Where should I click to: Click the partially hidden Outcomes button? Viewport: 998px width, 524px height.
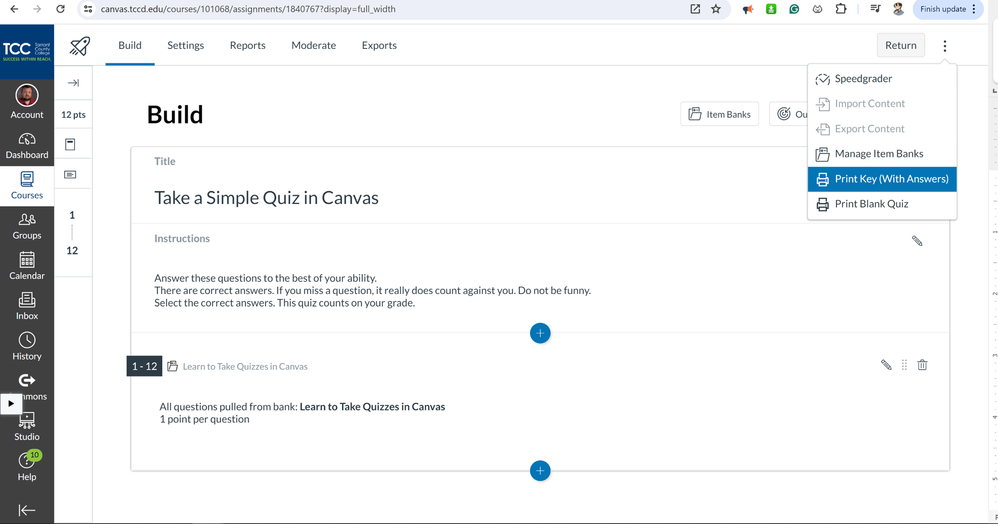(x=789, y=114)
